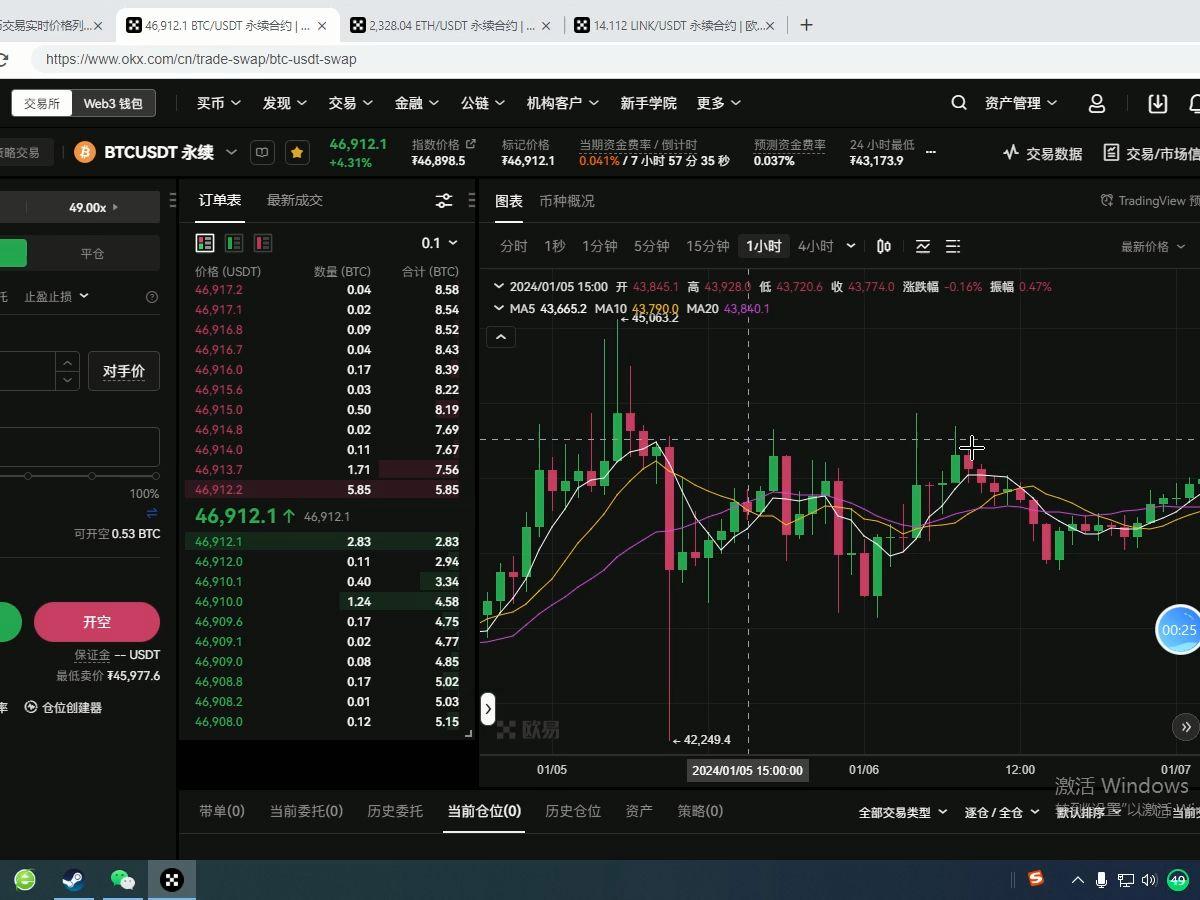Click the download app icon

coord(1158,103)
